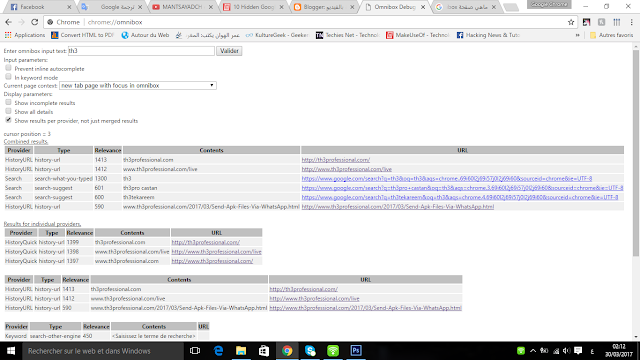Viewport: 640px width, 360px height.
Task: Open the action center notification icon
Action: click(x=578, y=351)
